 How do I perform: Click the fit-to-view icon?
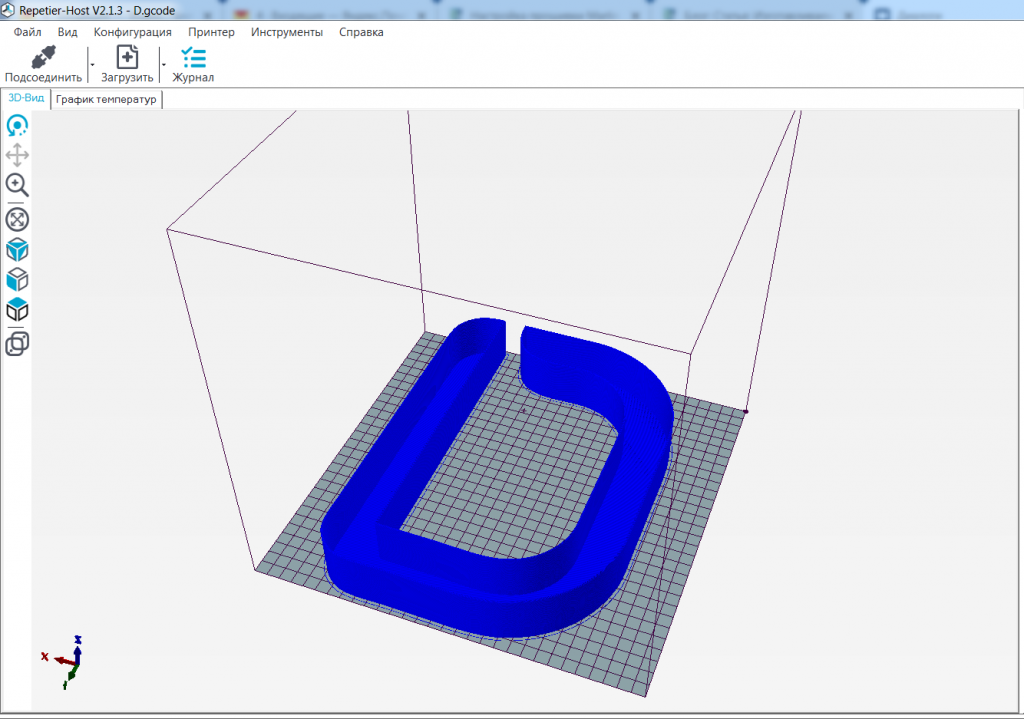point(17,219)
